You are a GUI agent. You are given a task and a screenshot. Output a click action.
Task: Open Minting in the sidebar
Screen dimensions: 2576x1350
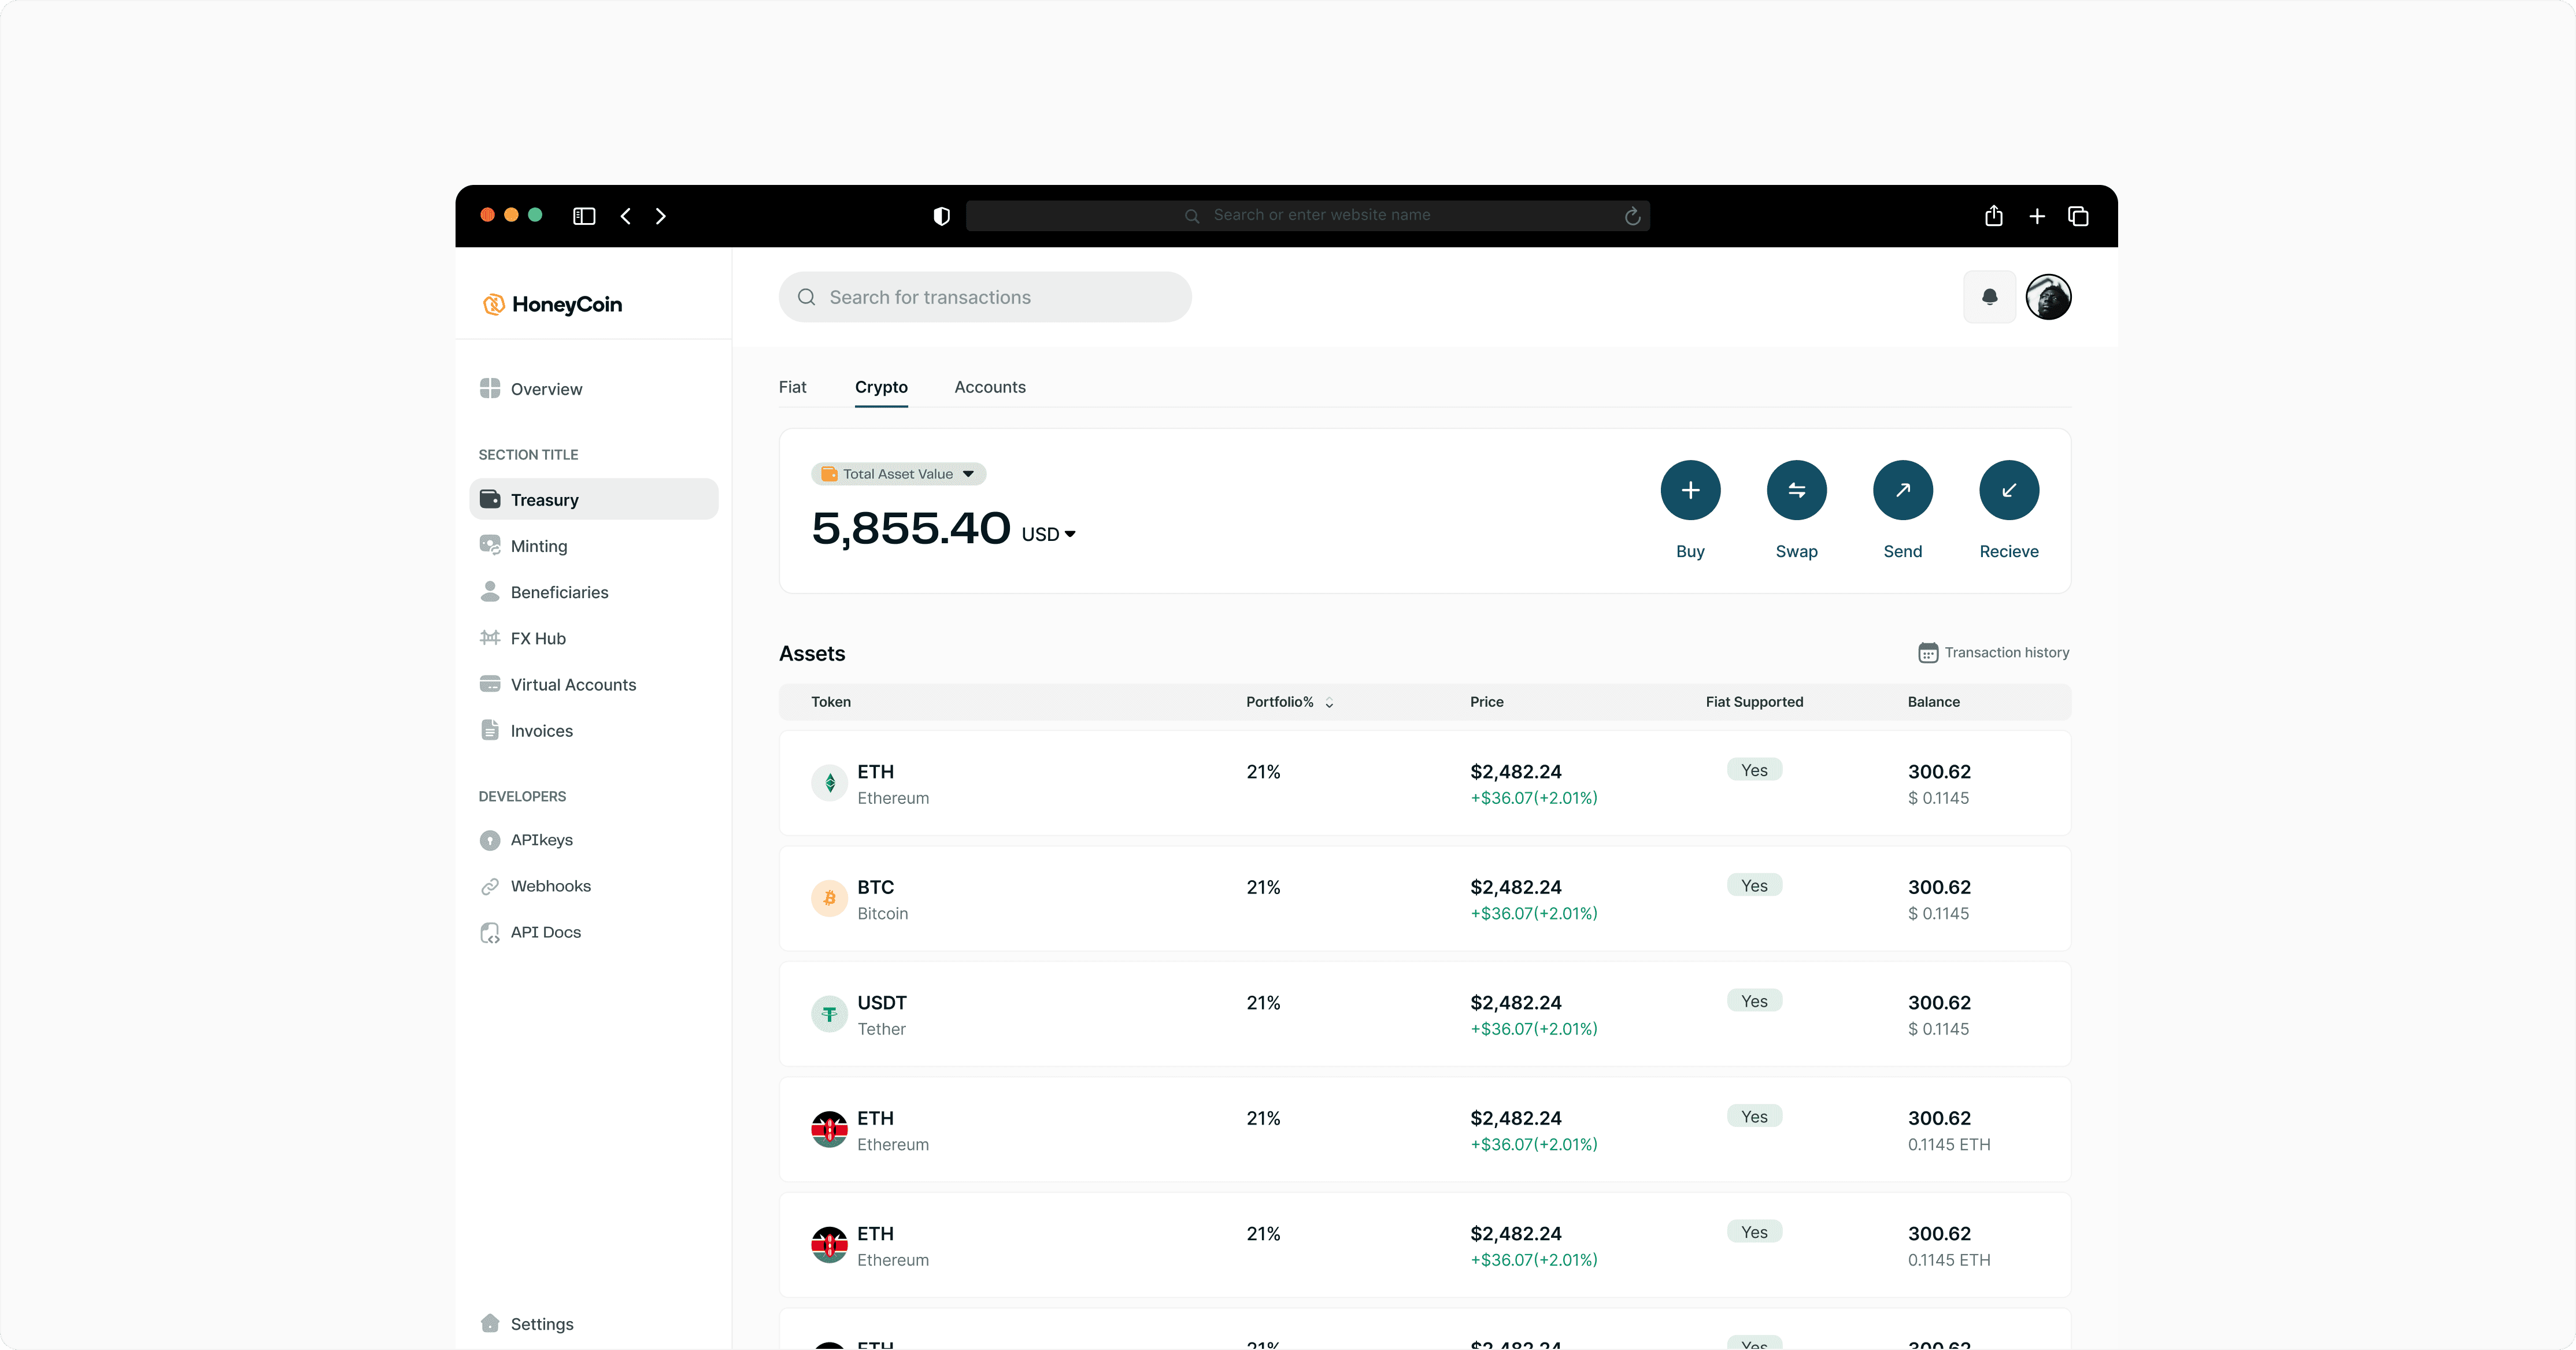pyautogui.click(x=538, y=546)
